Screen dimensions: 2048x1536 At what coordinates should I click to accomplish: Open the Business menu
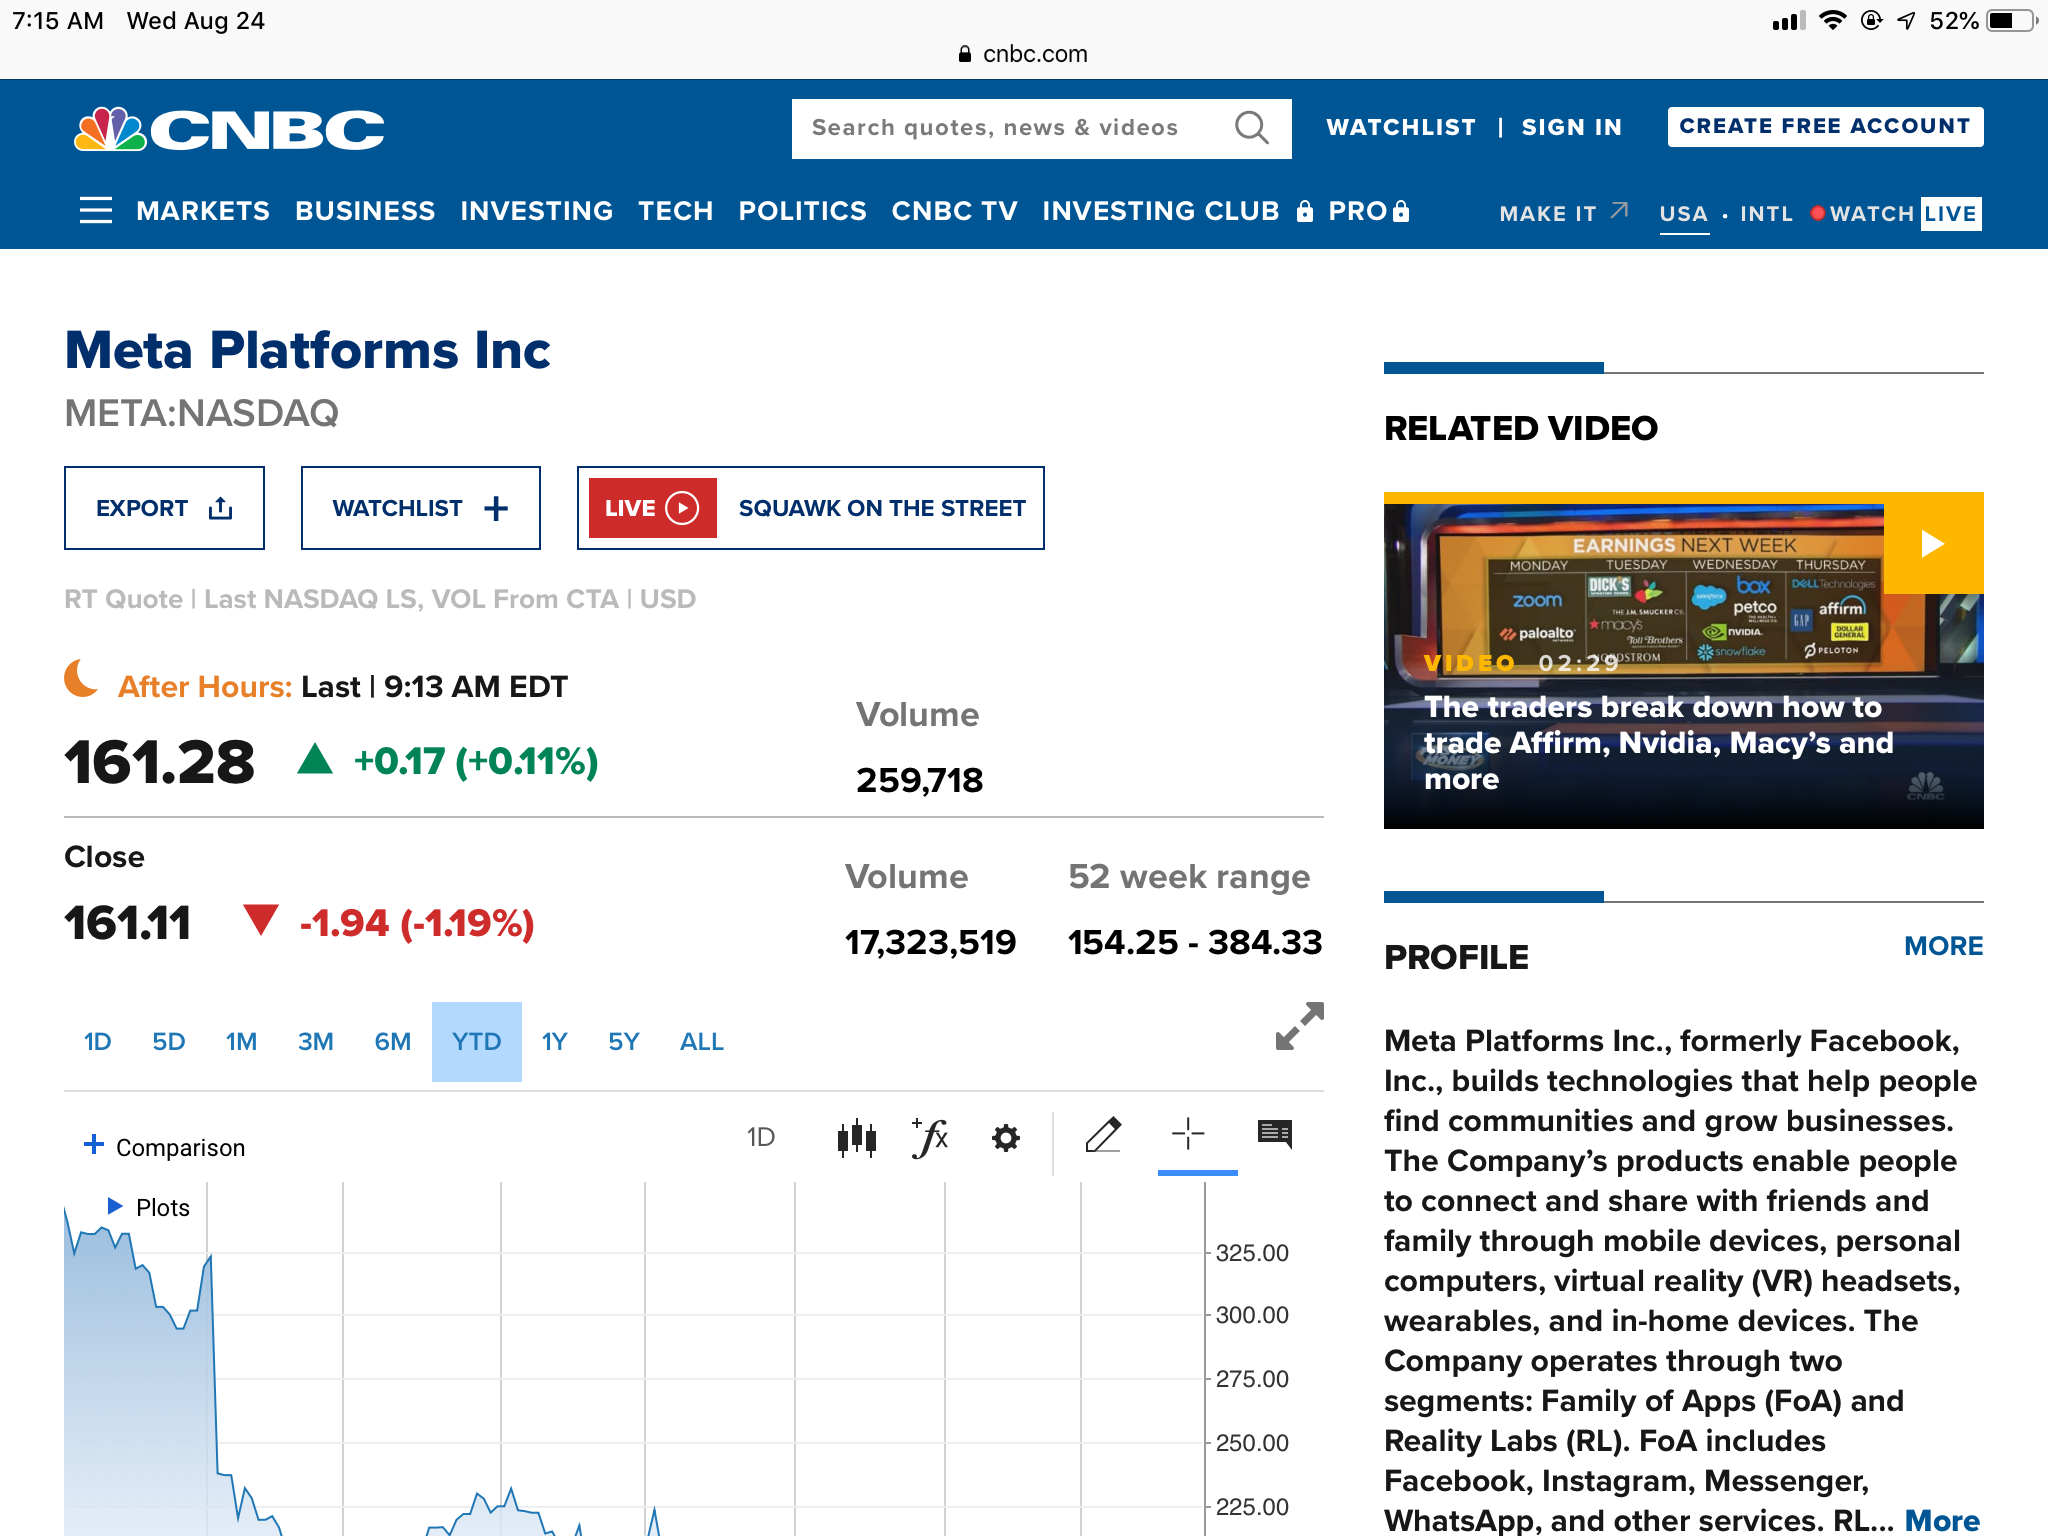coord(365,211)
